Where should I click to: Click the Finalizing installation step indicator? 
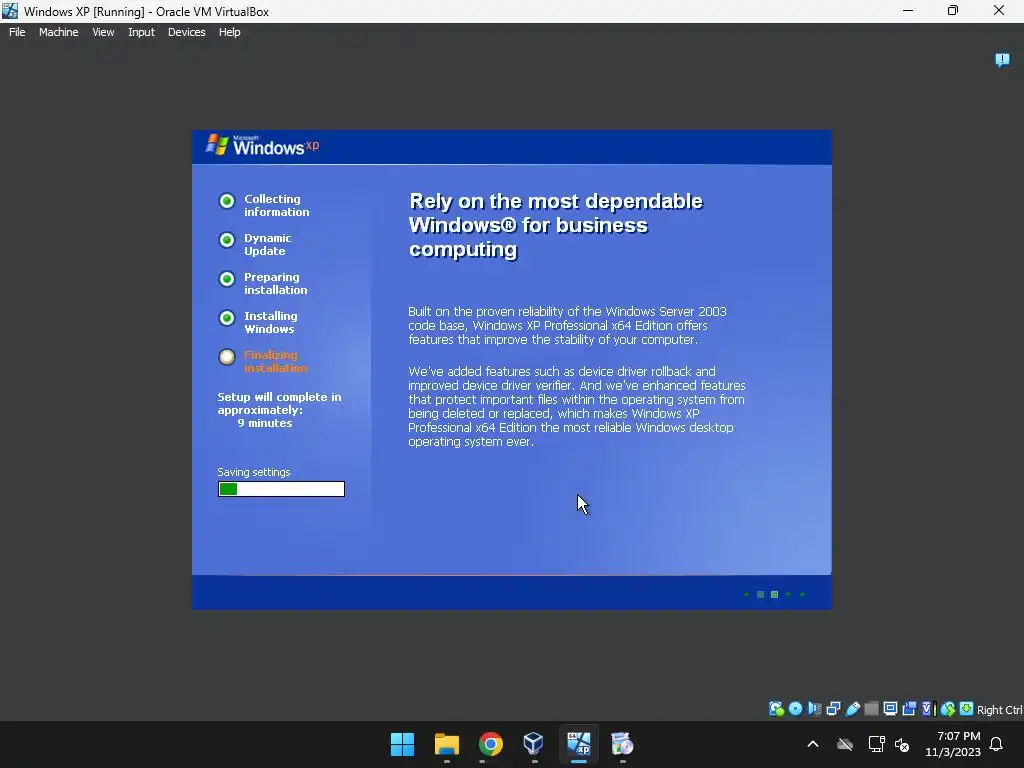(227, 357)
